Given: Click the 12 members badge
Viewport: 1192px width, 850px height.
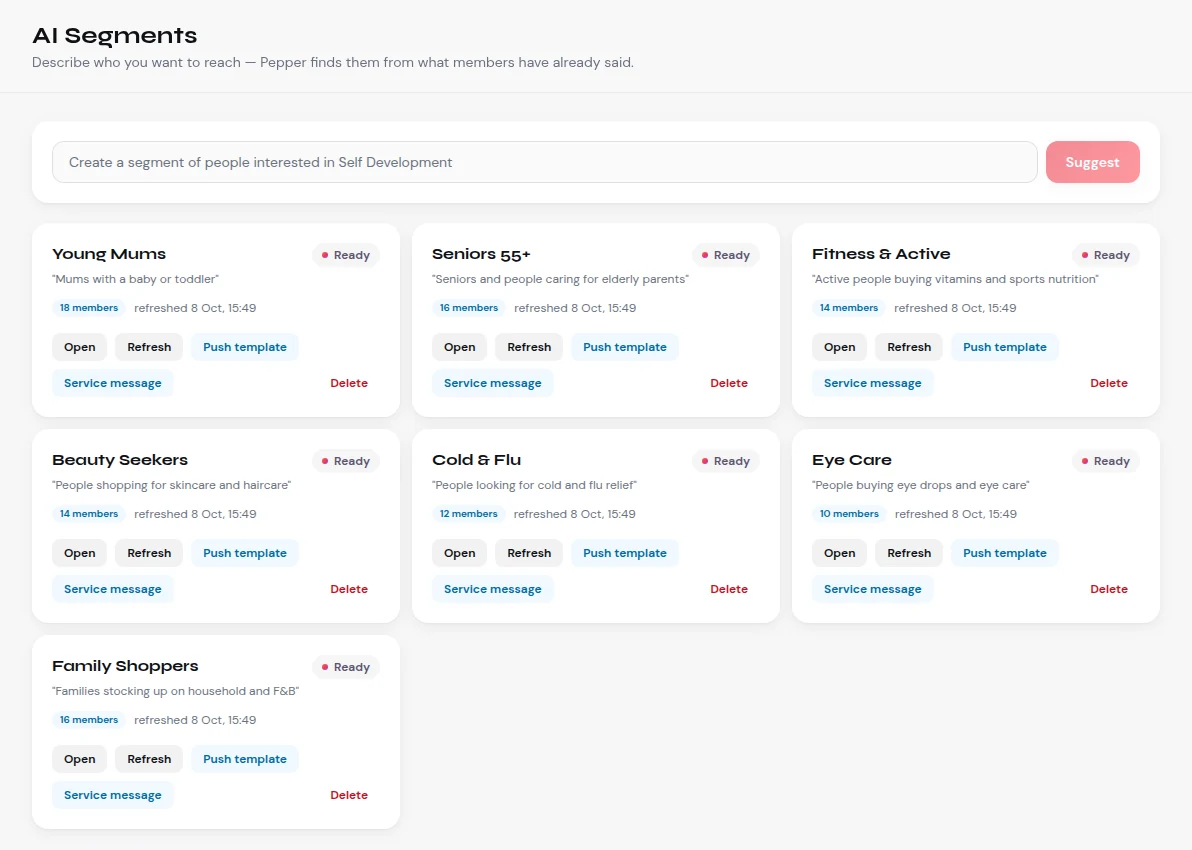Looking at the screenshot, I should (x=468, y=514).
